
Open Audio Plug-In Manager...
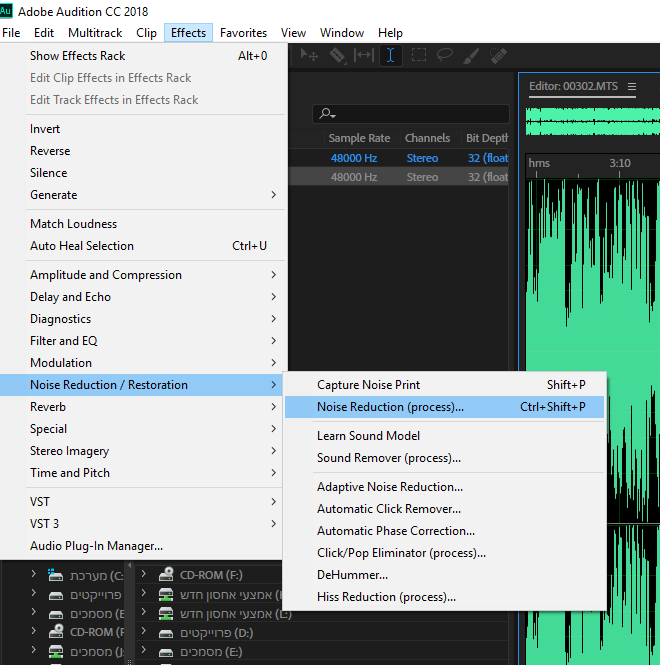point(96,546)
